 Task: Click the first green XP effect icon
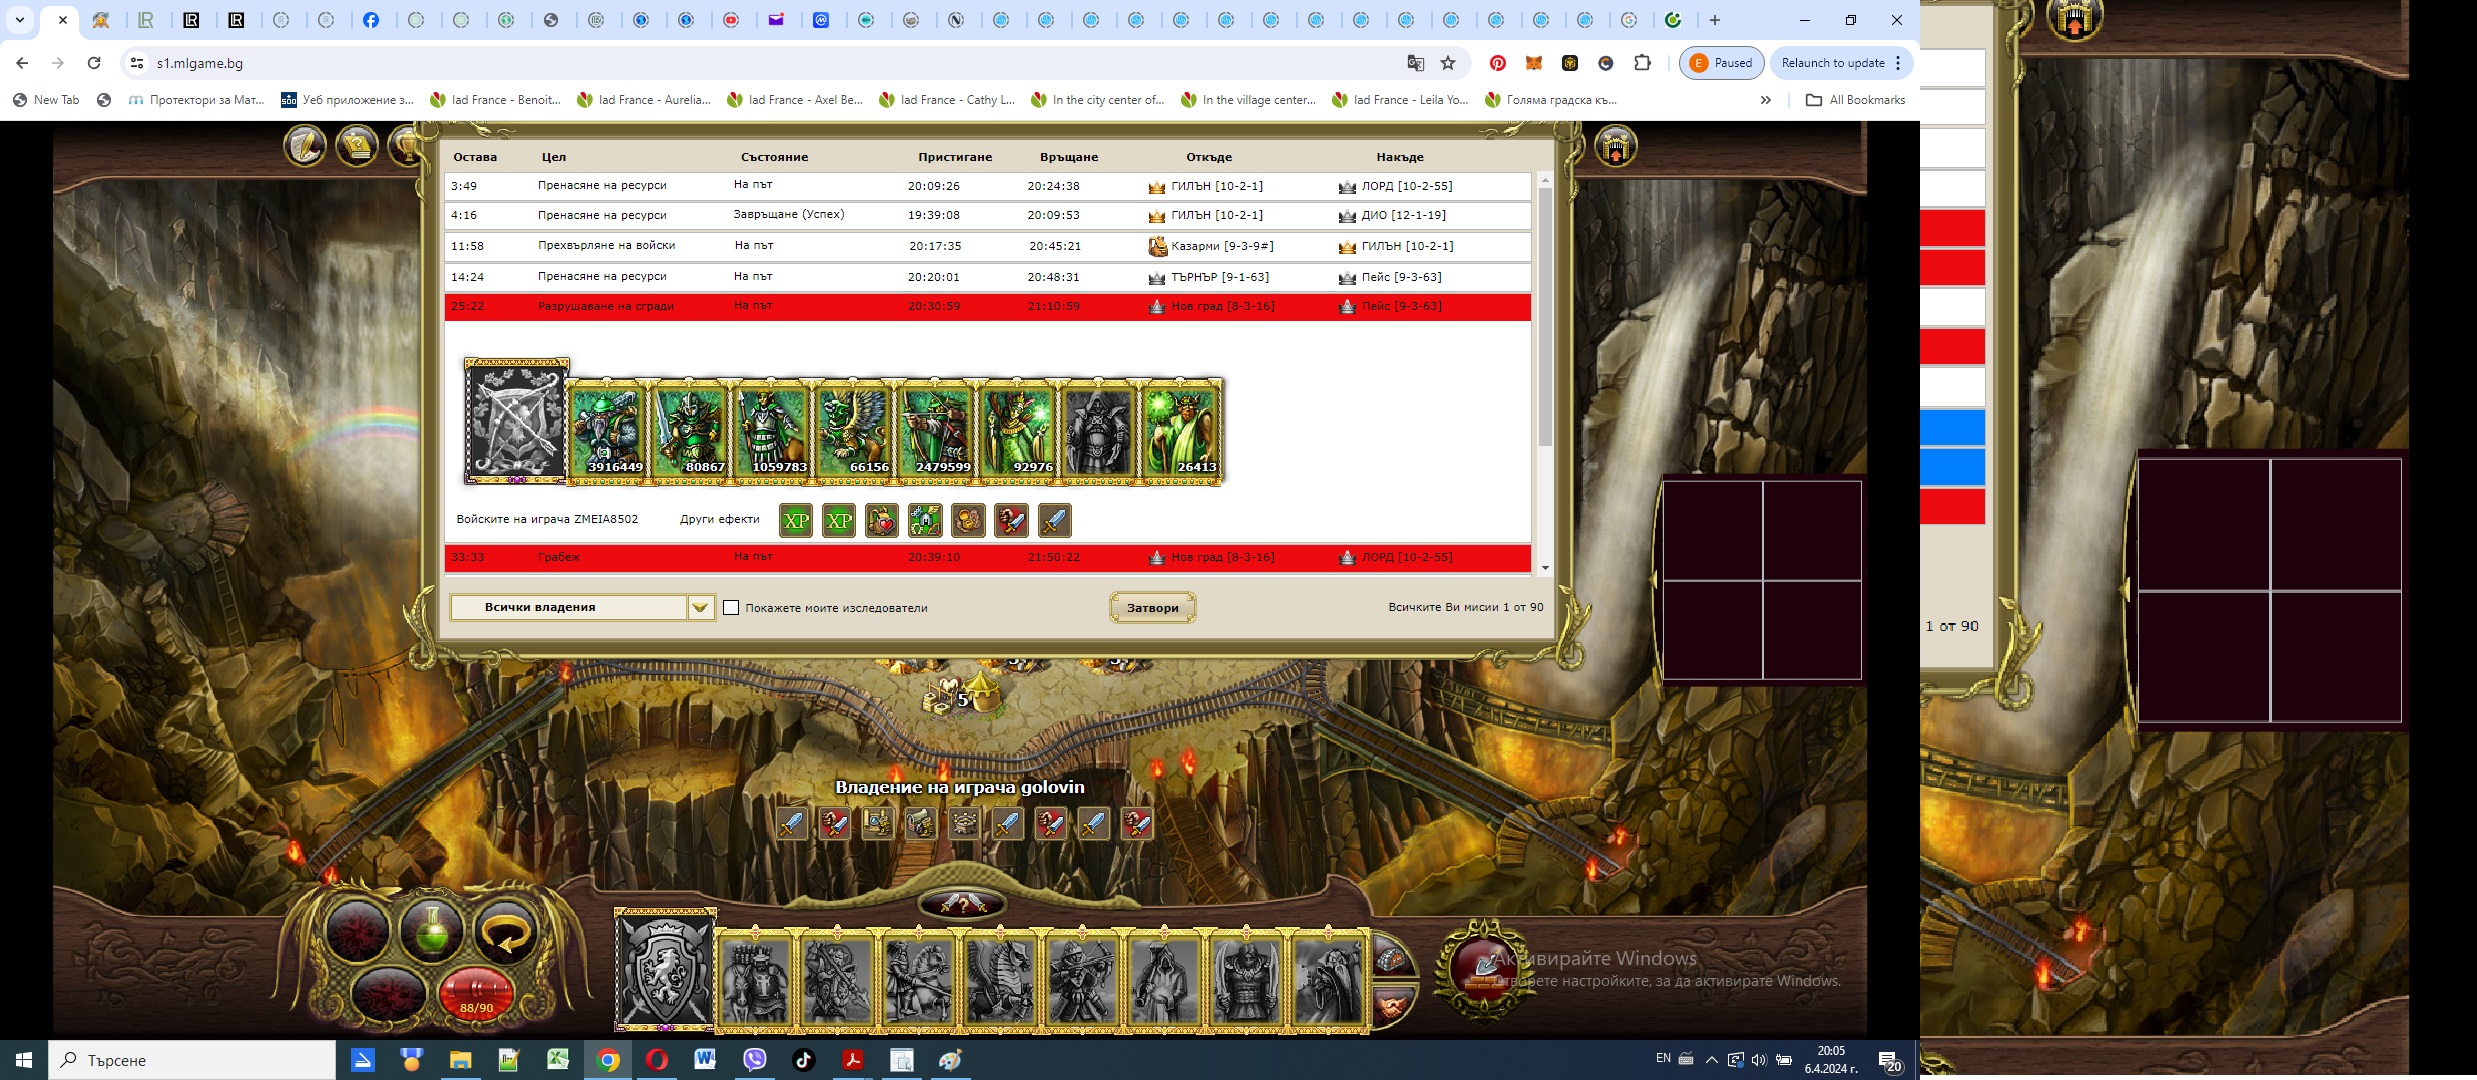(796, 521)
